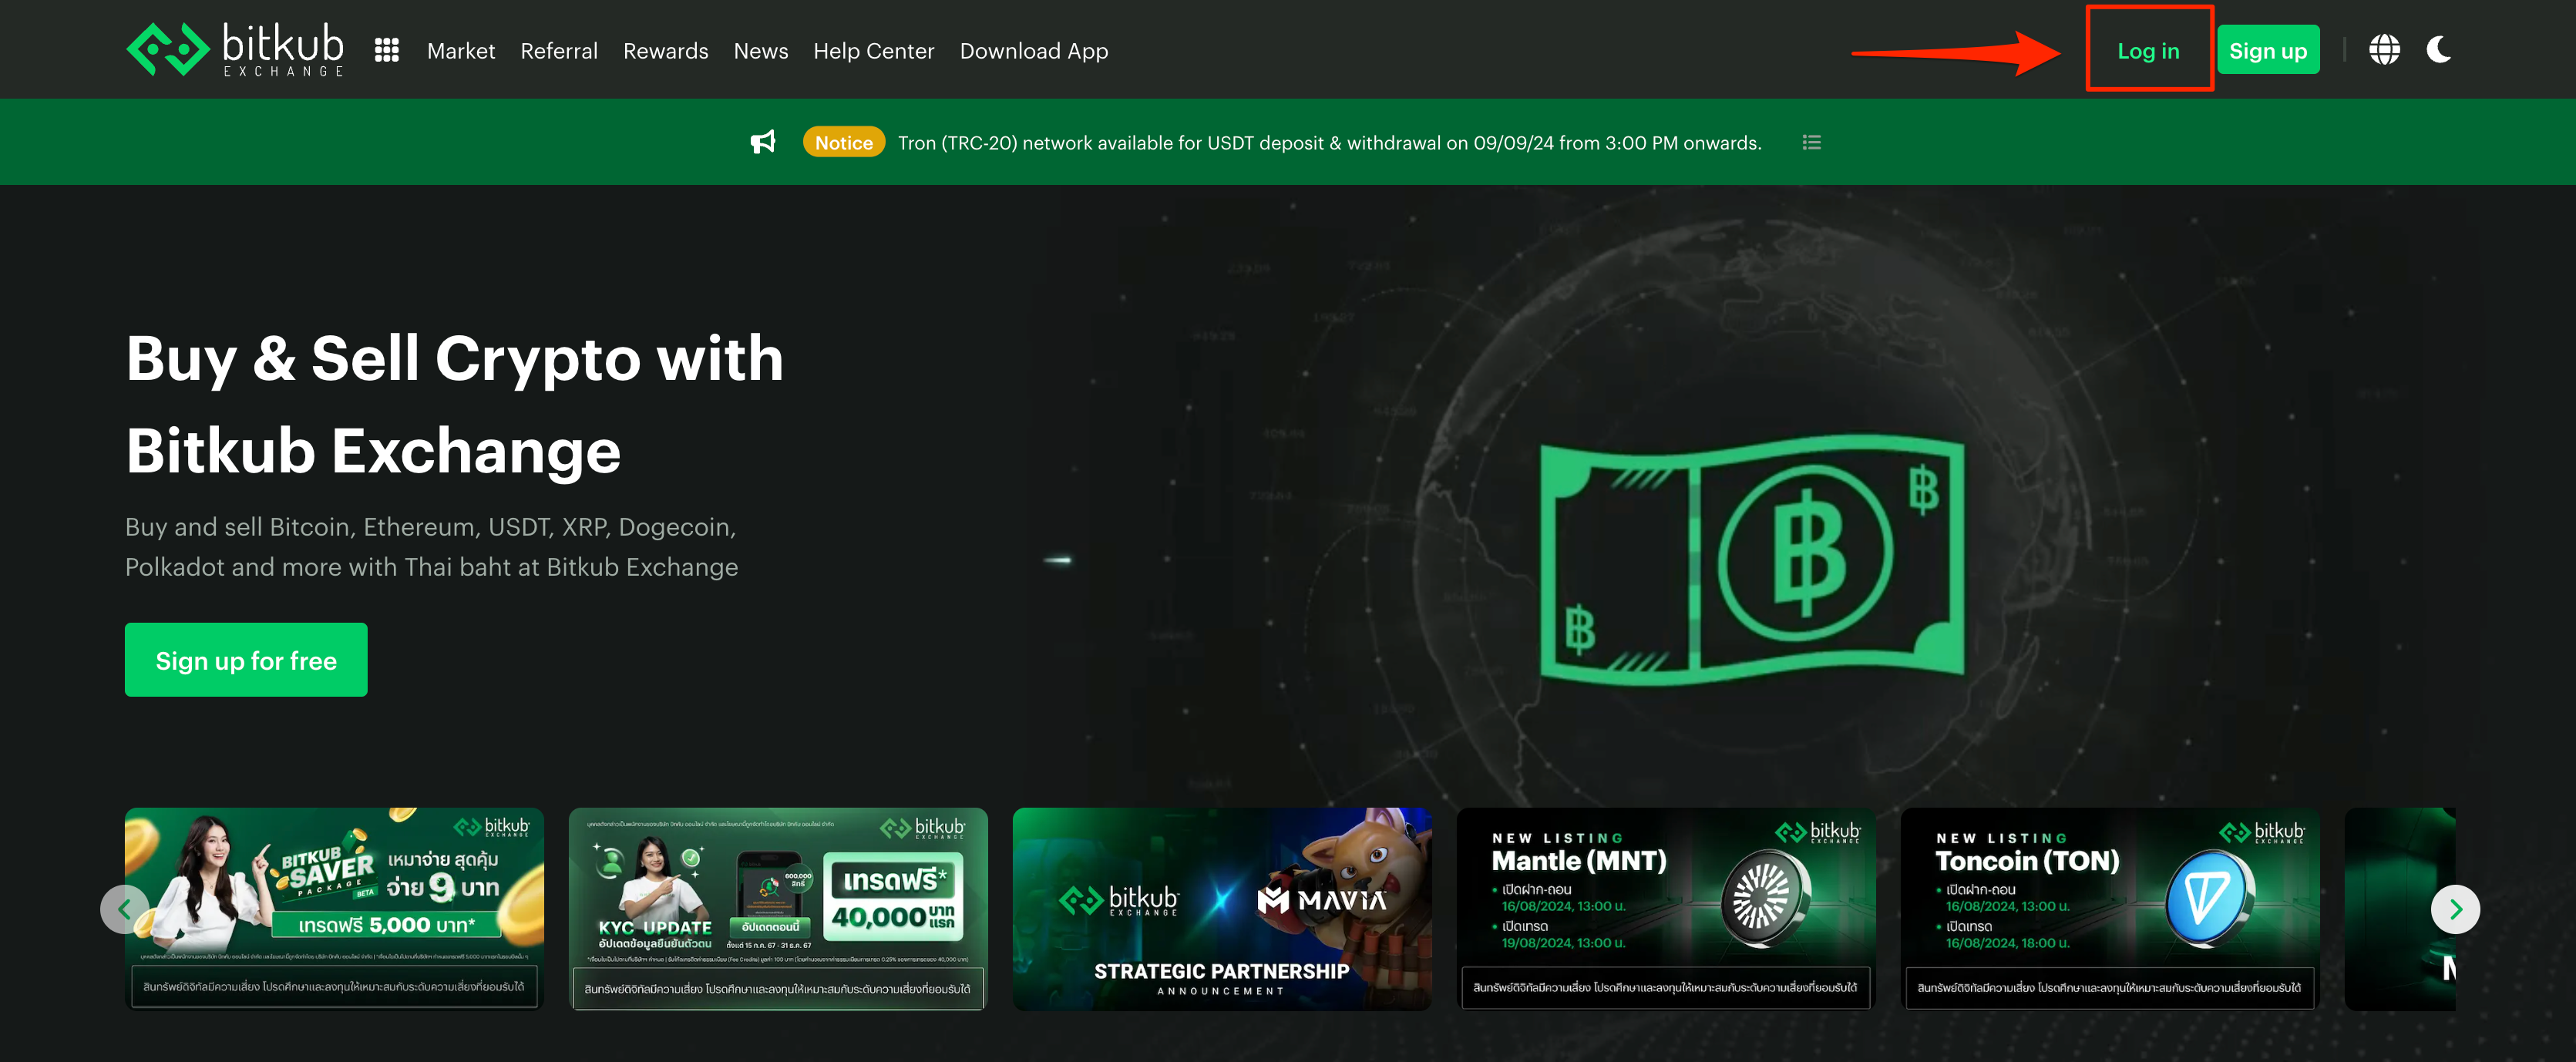Open the Rewards section
2576x1062 pixels.
(665, 50)
